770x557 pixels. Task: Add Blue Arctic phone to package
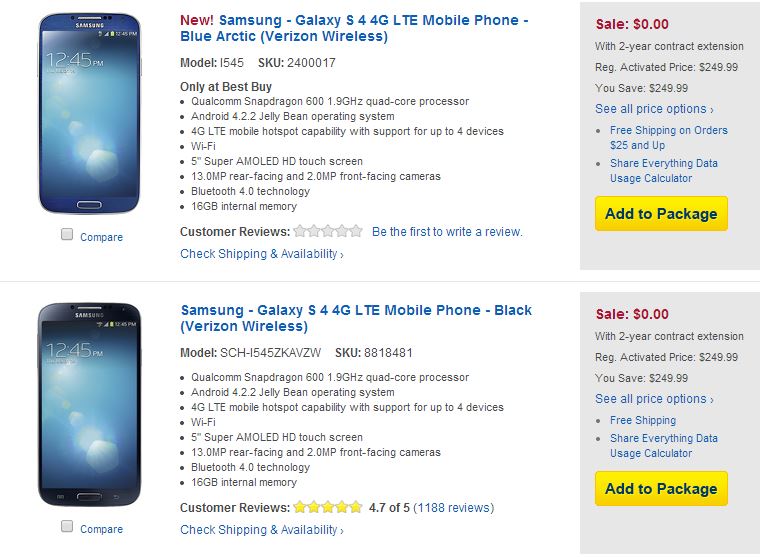coord(661,213)
